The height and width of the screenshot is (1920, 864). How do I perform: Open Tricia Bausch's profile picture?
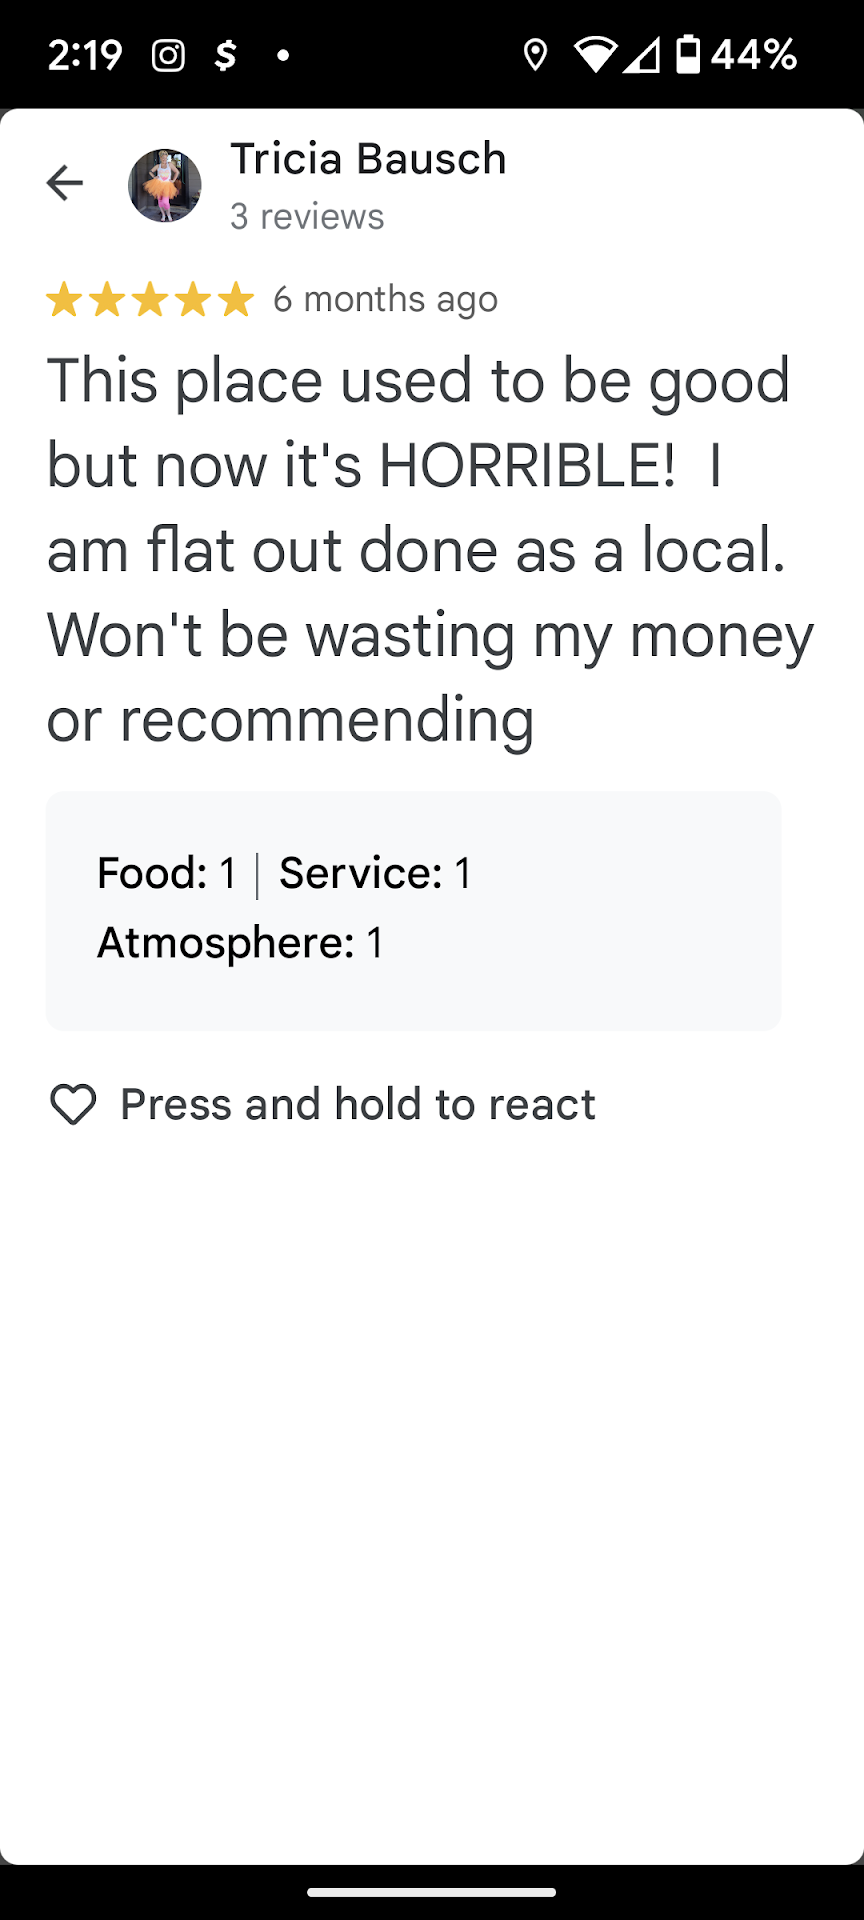coord(165,185)
